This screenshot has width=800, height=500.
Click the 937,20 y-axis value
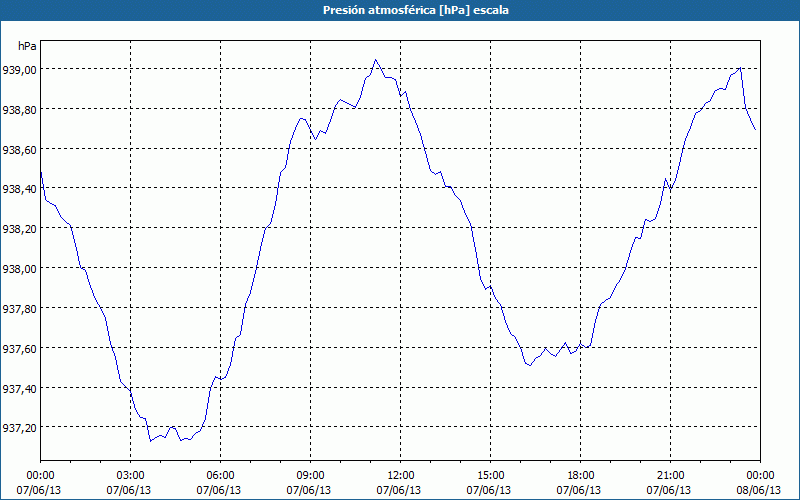pos(19,428)
